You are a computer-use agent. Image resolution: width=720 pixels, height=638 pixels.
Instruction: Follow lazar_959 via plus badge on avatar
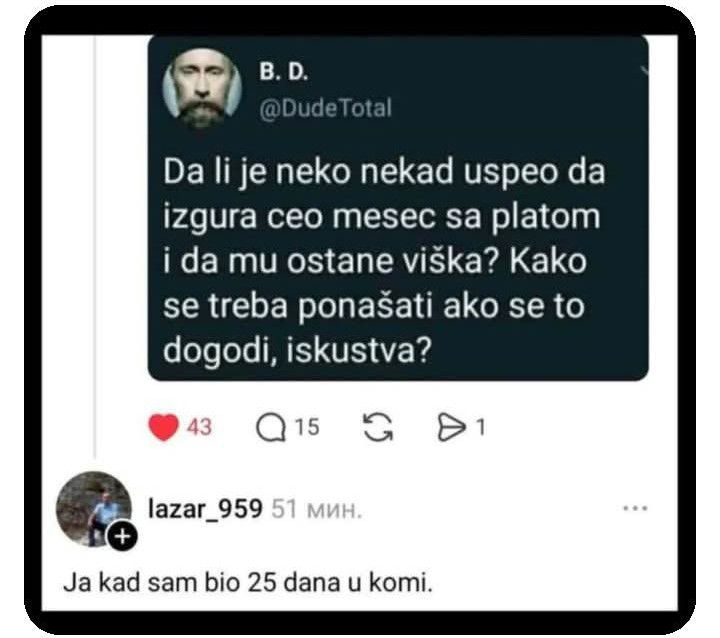122,536
